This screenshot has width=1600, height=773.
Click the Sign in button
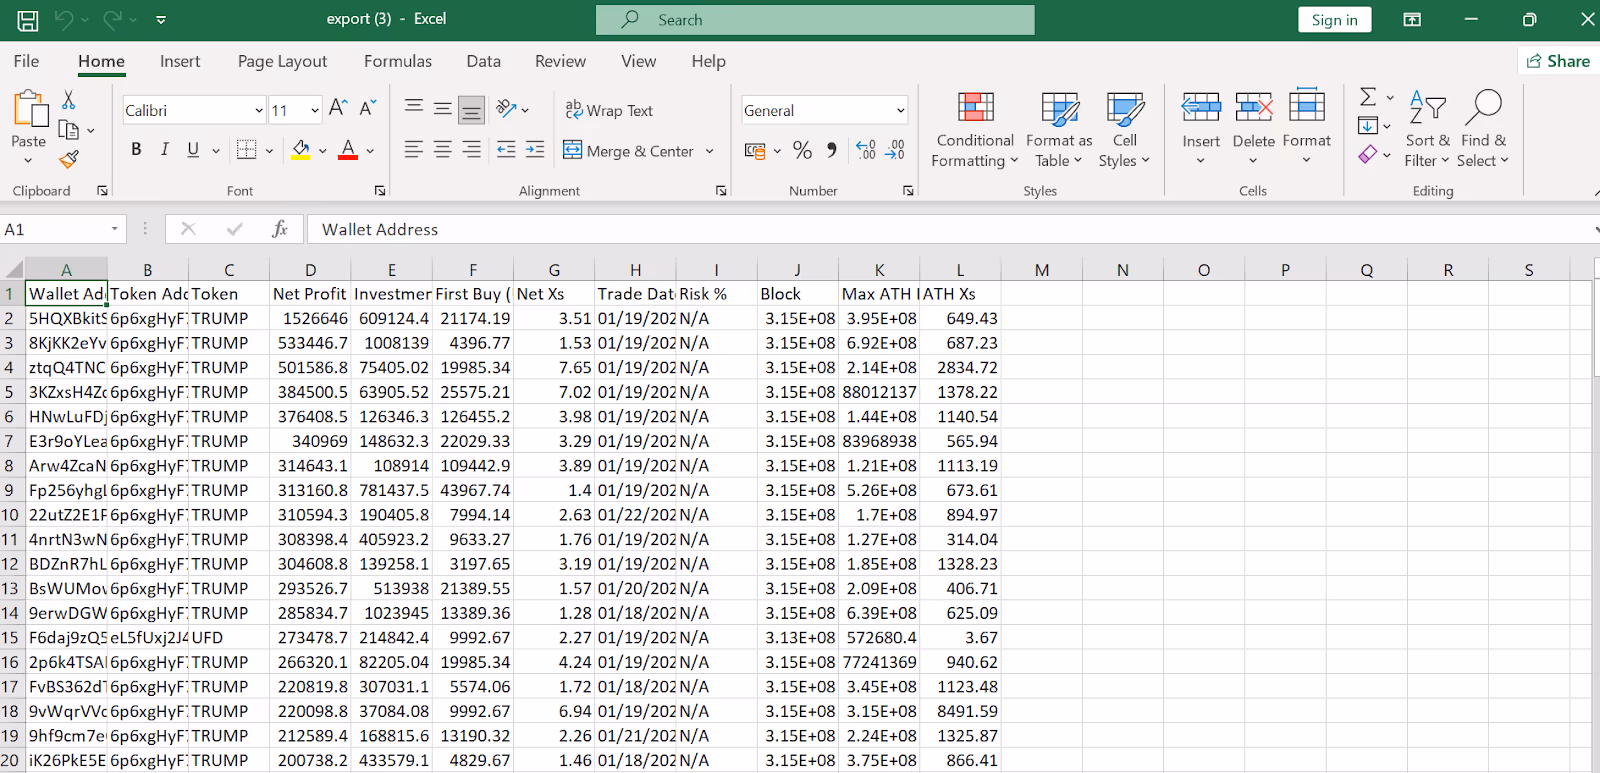pos(1335,20)
